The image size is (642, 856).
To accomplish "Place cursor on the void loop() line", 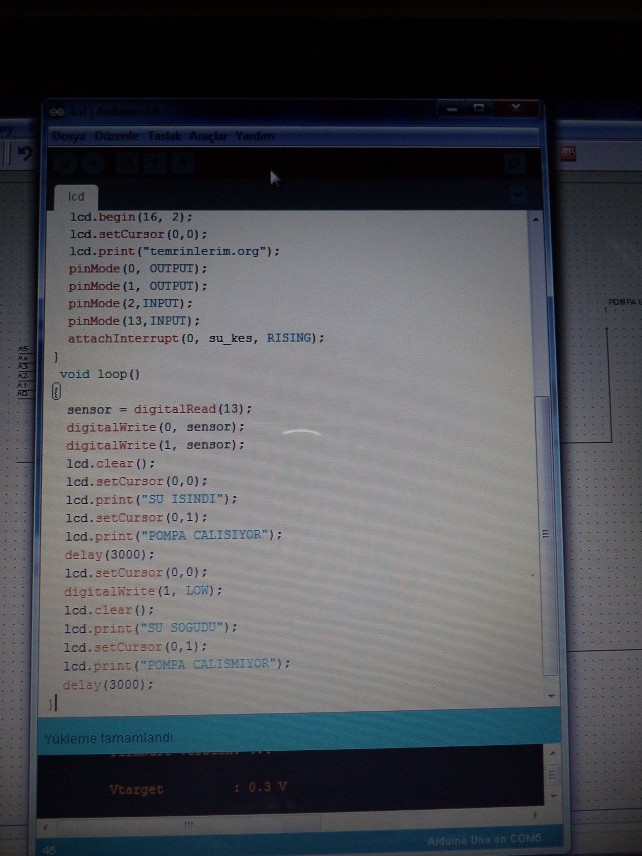I will pos(100,374).
